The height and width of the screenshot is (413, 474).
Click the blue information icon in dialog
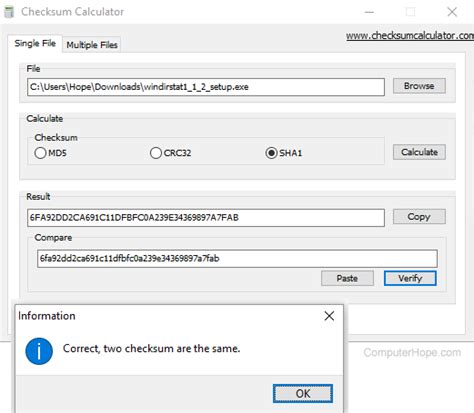39,351
